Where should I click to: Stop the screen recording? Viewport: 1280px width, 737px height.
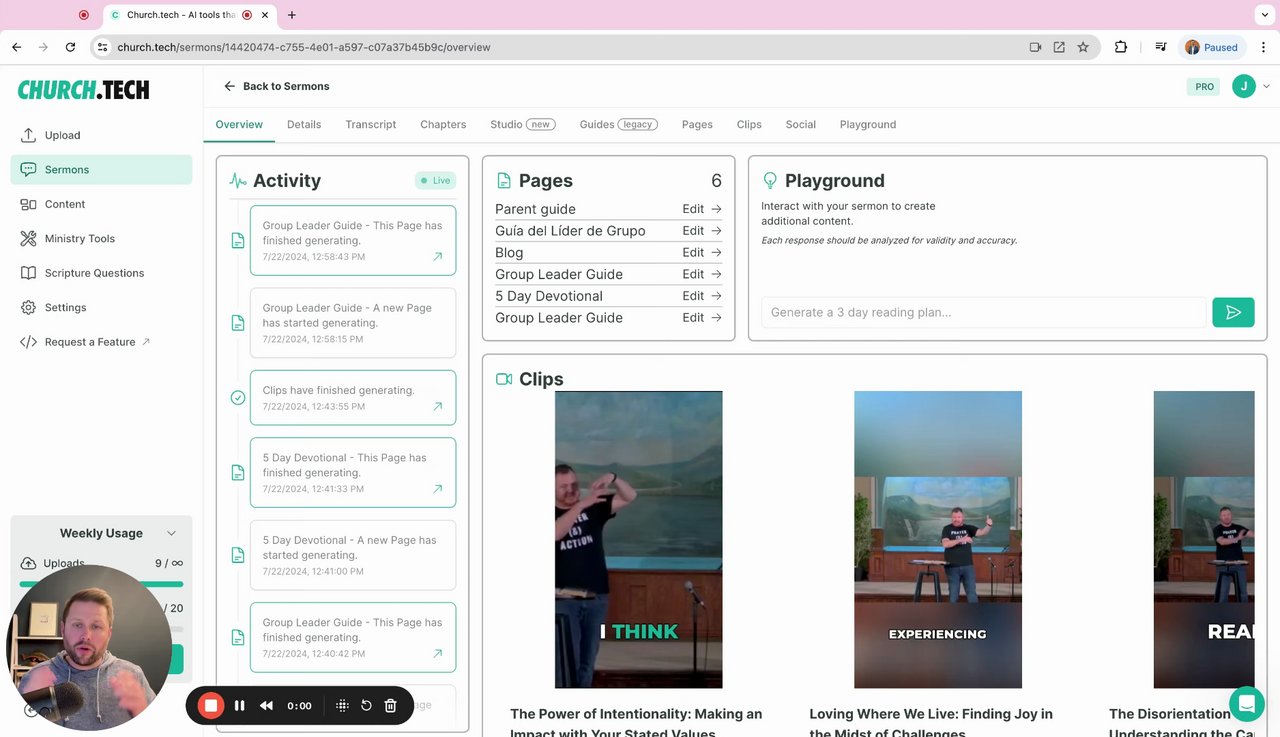211,705
